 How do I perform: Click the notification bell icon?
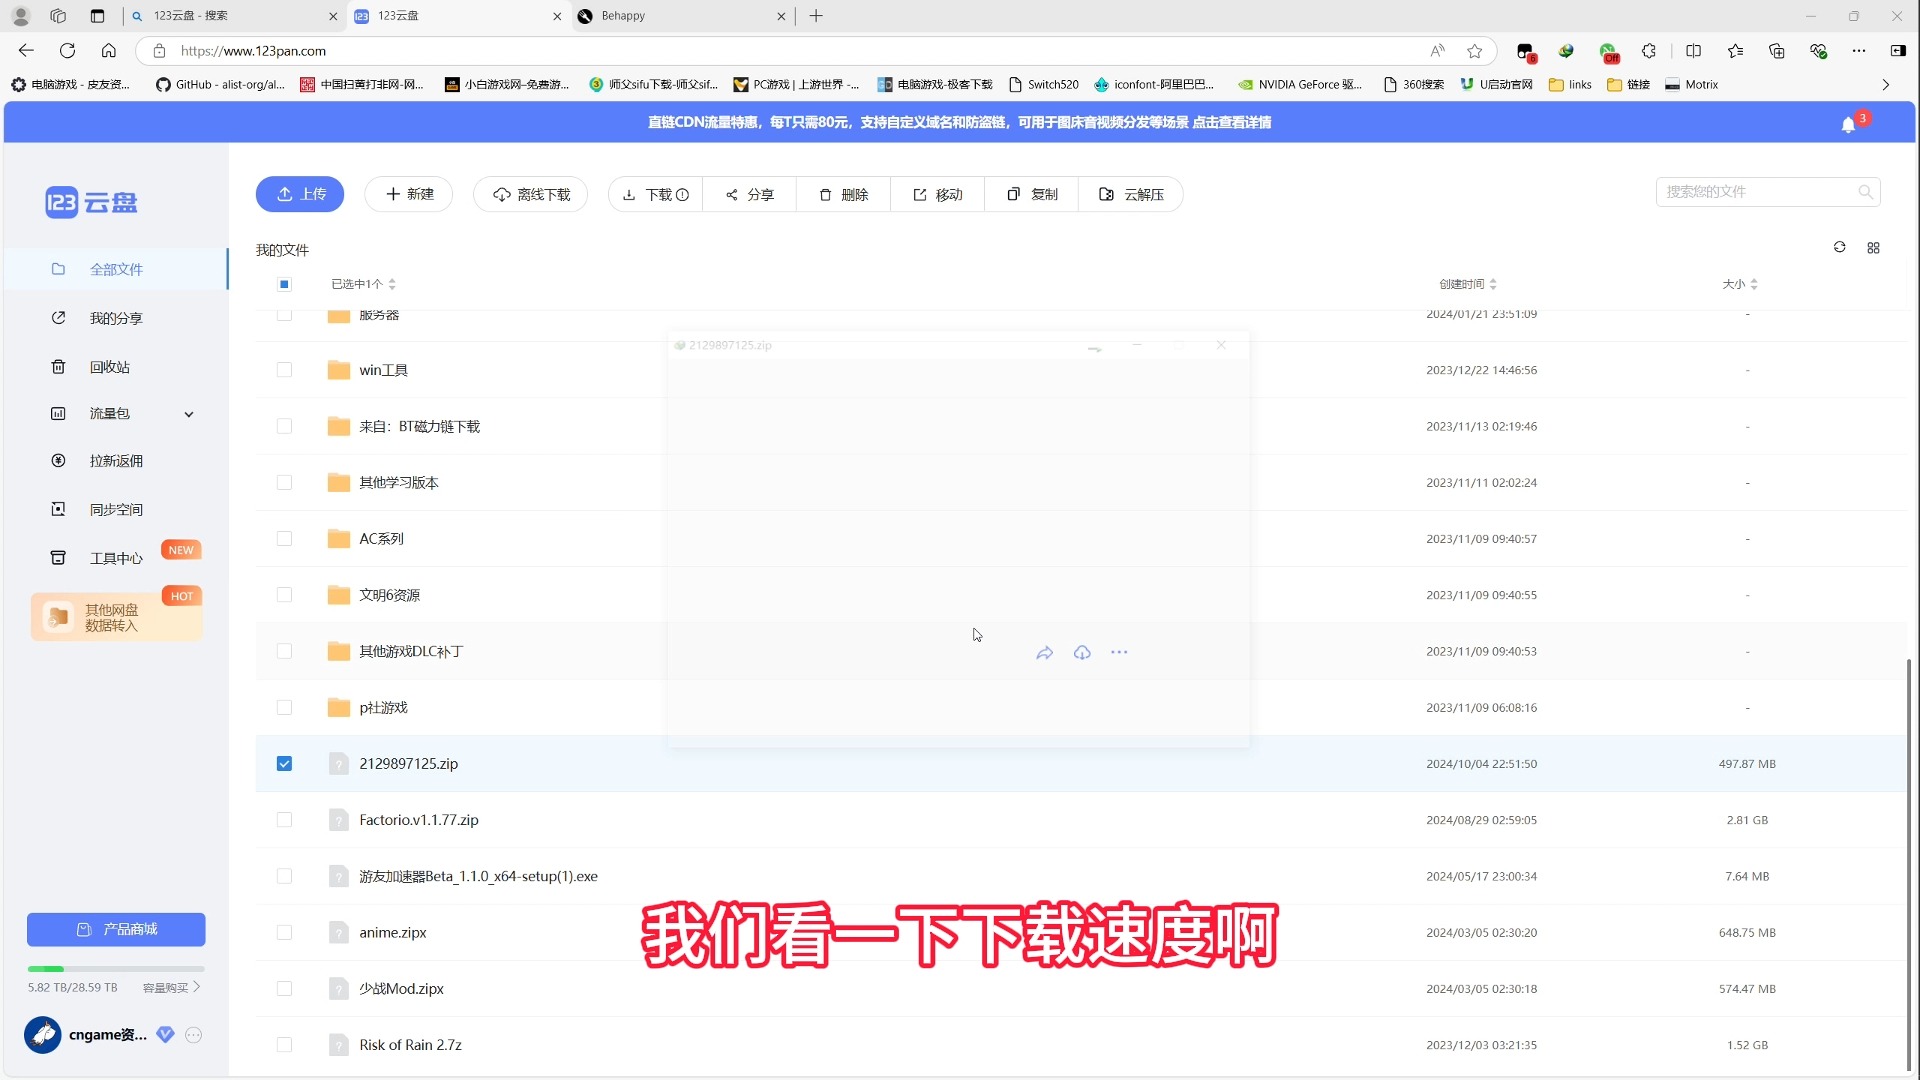(x=1848, y=124)
